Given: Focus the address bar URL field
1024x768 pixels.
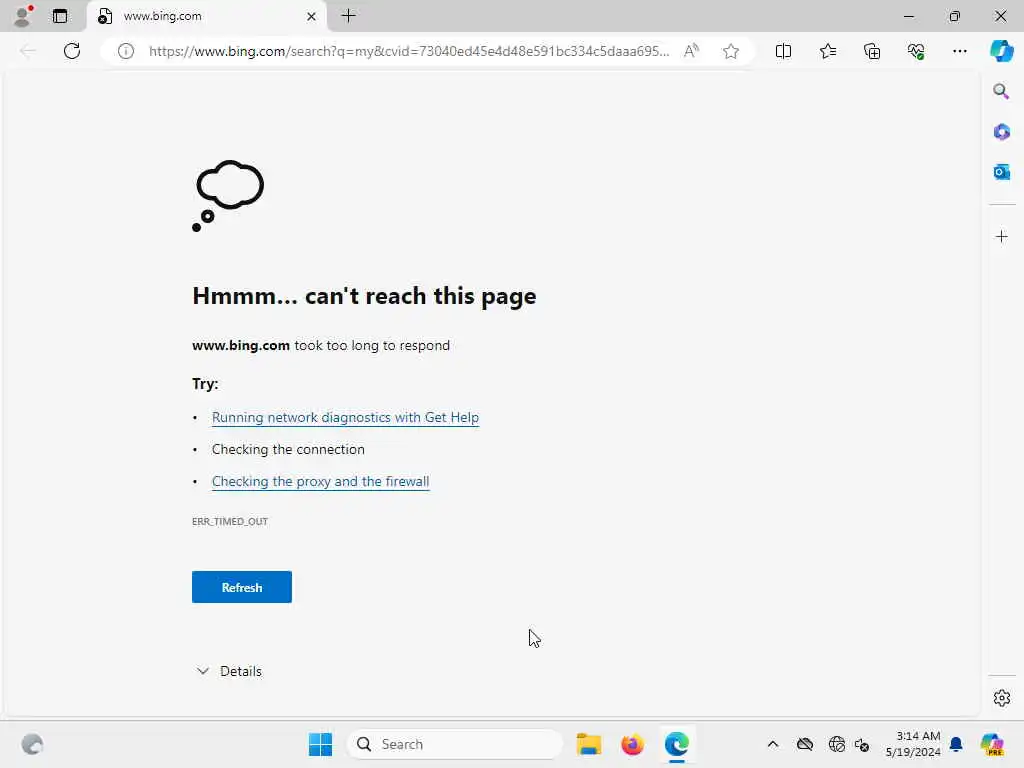Looking at the screenshot, I should click(409, 51).
